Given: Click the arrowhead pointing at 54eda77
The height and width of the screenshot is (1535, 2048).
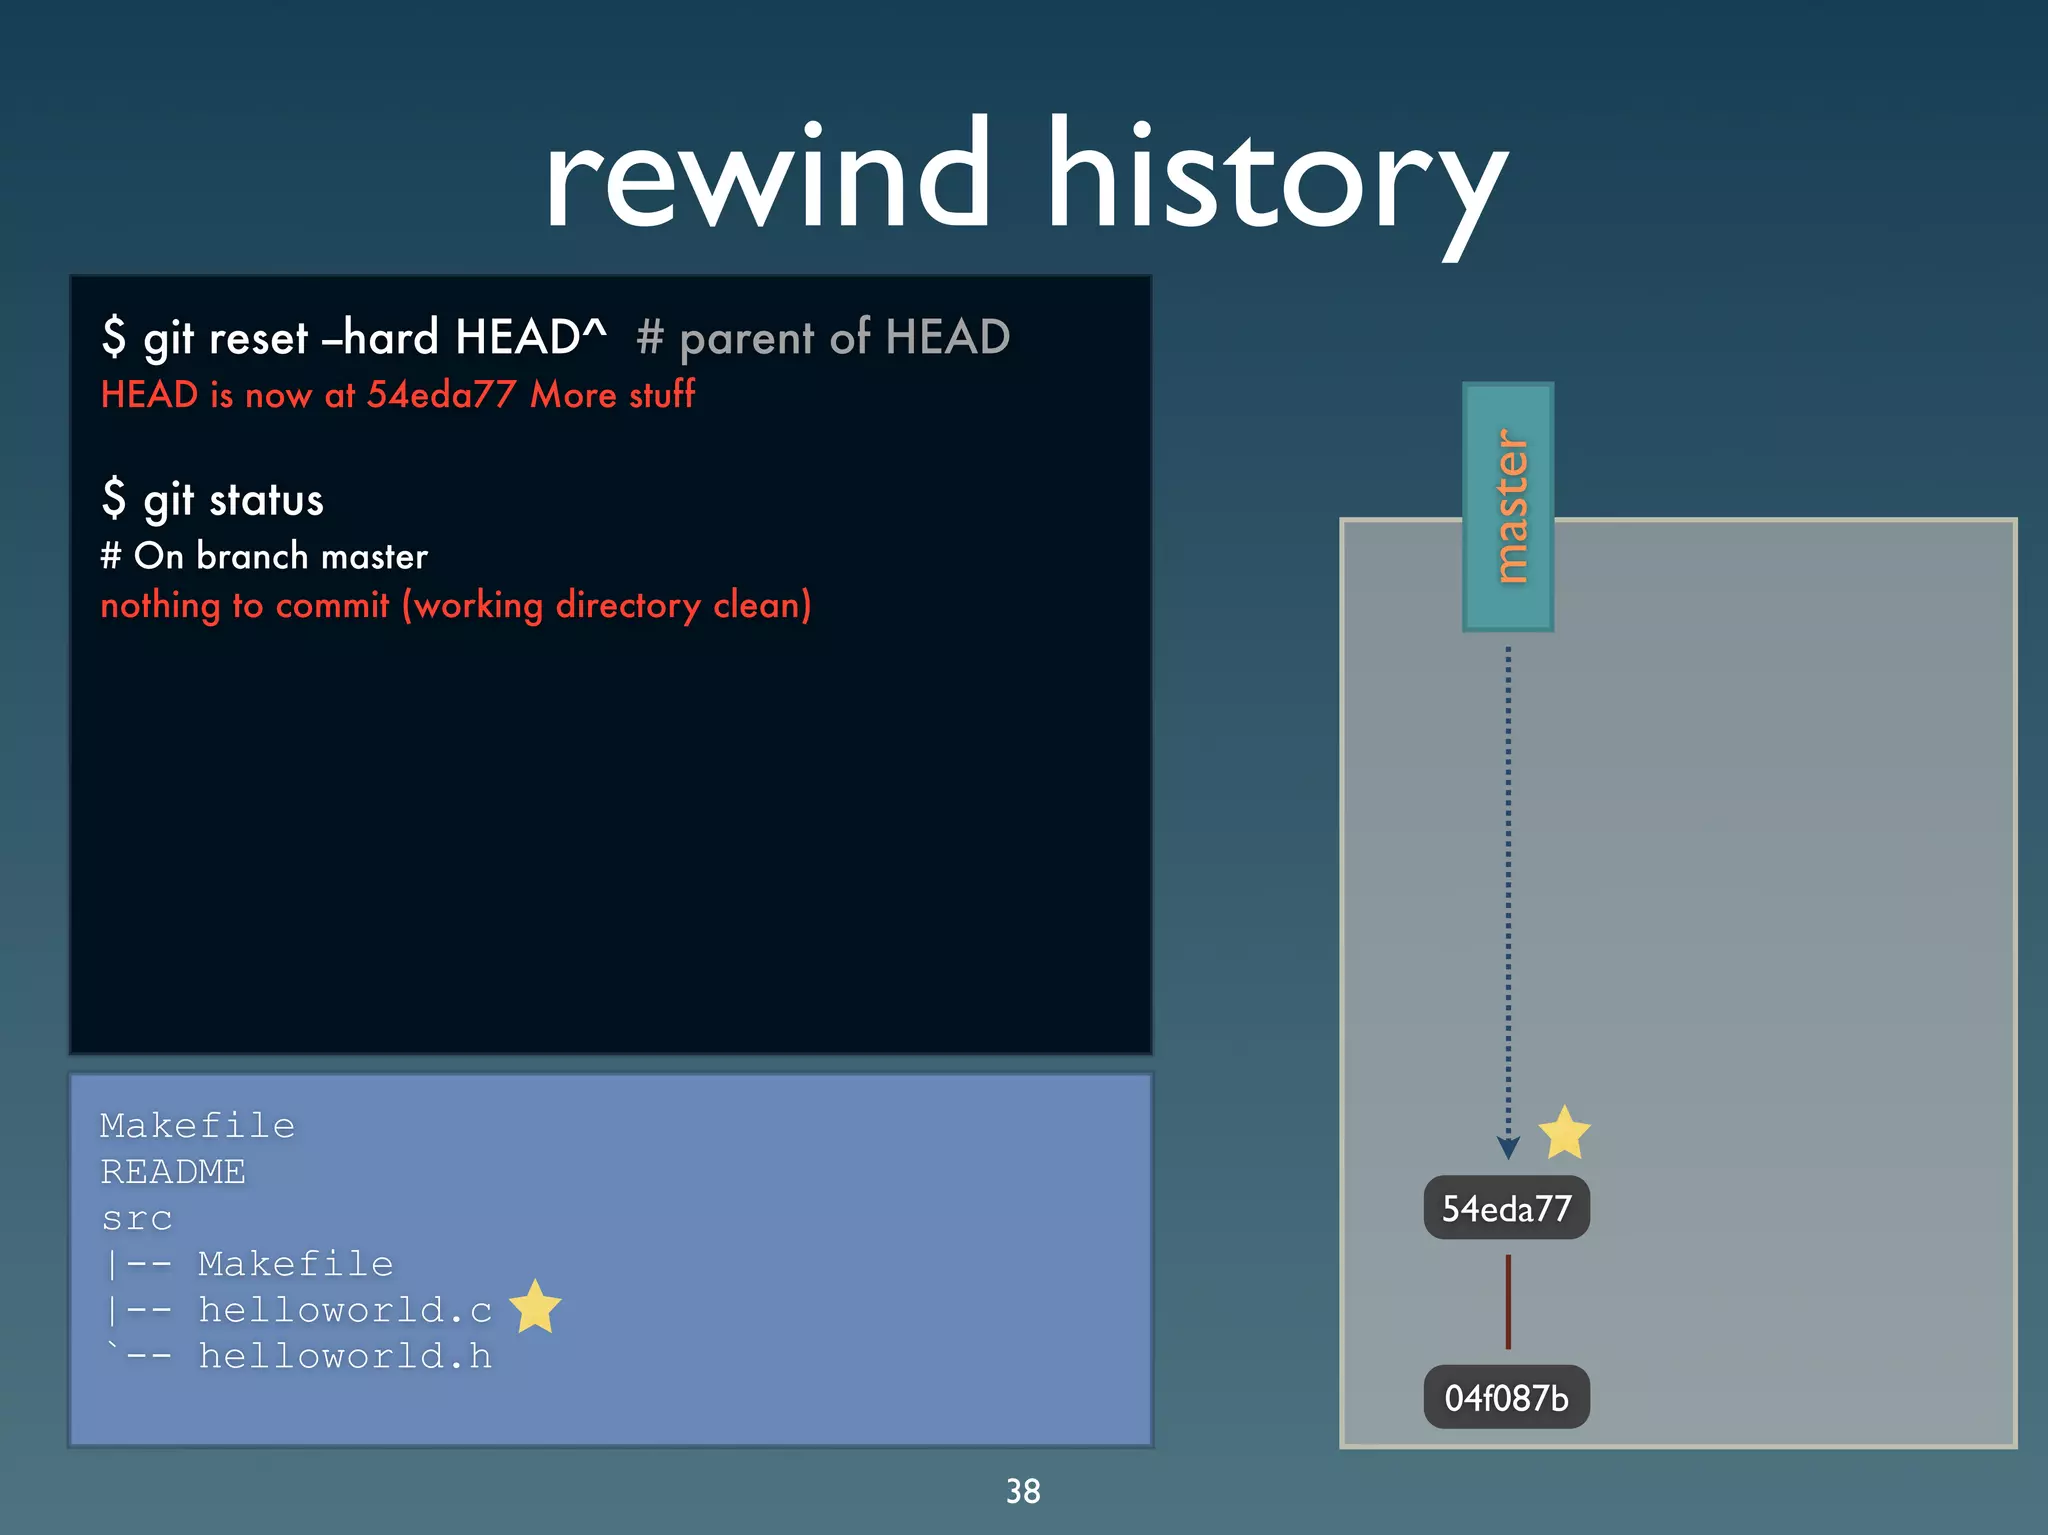Looking at the screenshot, I should (1508, 1147).
